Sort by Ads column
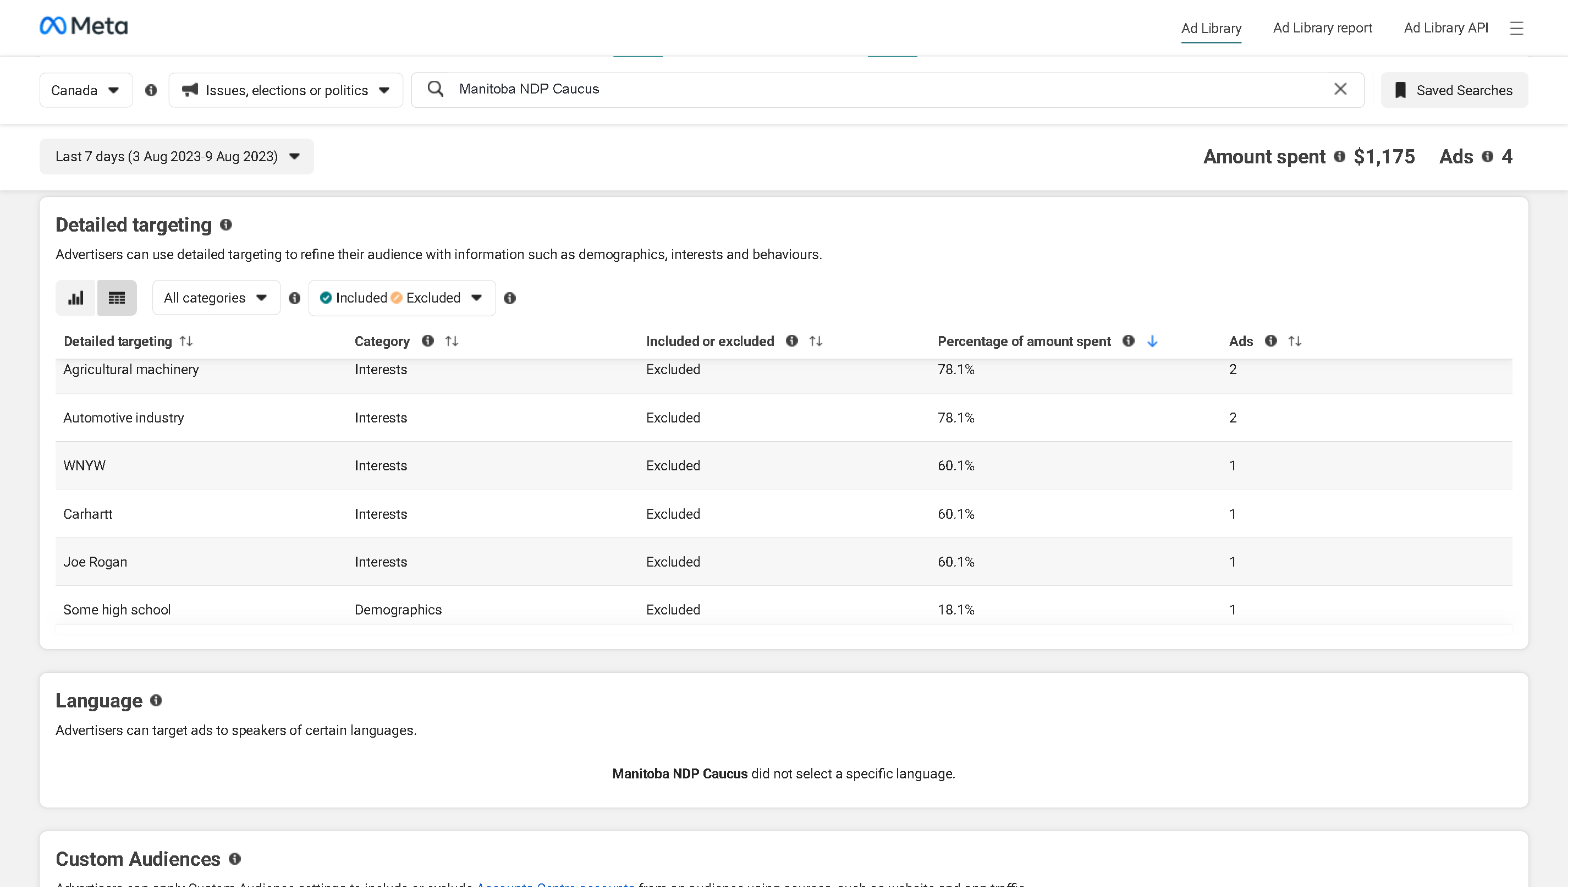The height and width of the screenshot is (895, 1584). click(1295, 341)
